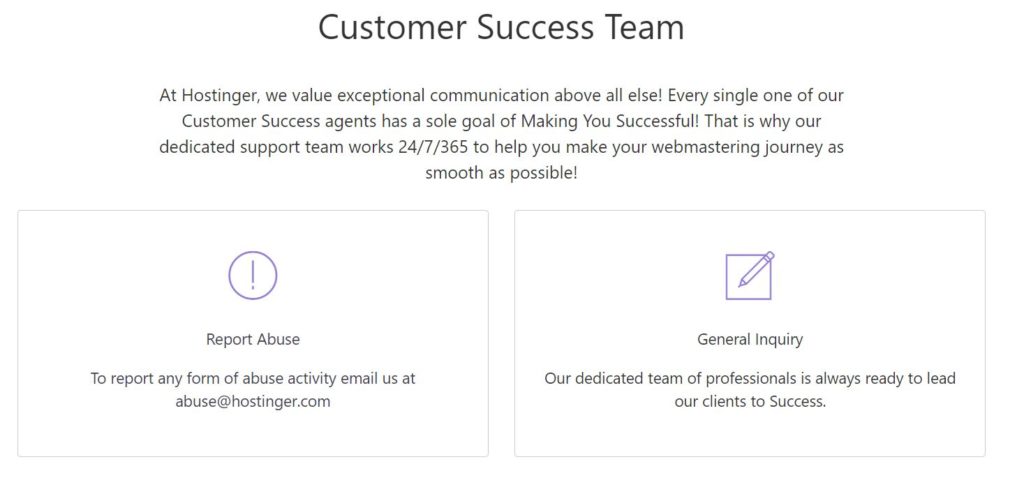Select the Report Abuse card title
Image resolution: width=1024 pixels, height=487 pixels.
(253, 339)
